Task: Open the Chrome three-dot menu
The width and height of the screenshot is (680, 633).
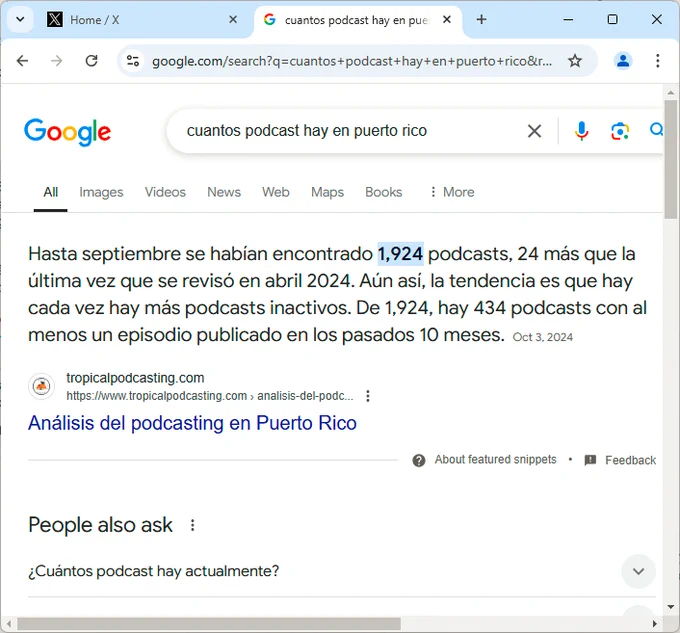Action: [657, 61]
